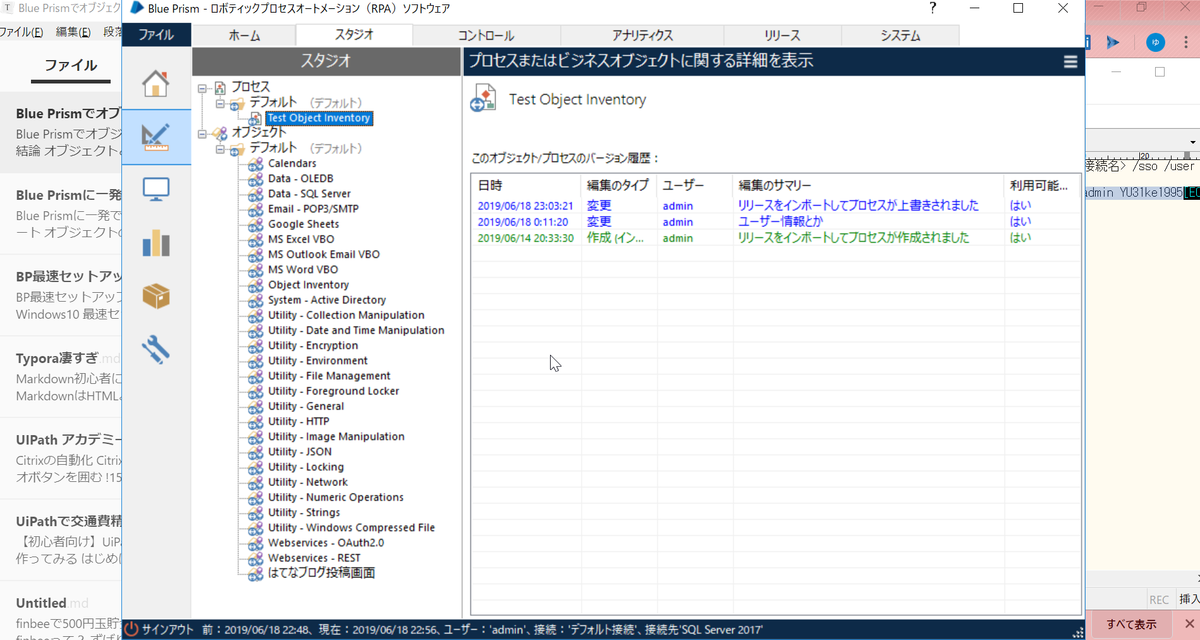Screen dimensions: 1200x640
Task: Click the hamburger menu icon in details header
Action: (1071, 61)
